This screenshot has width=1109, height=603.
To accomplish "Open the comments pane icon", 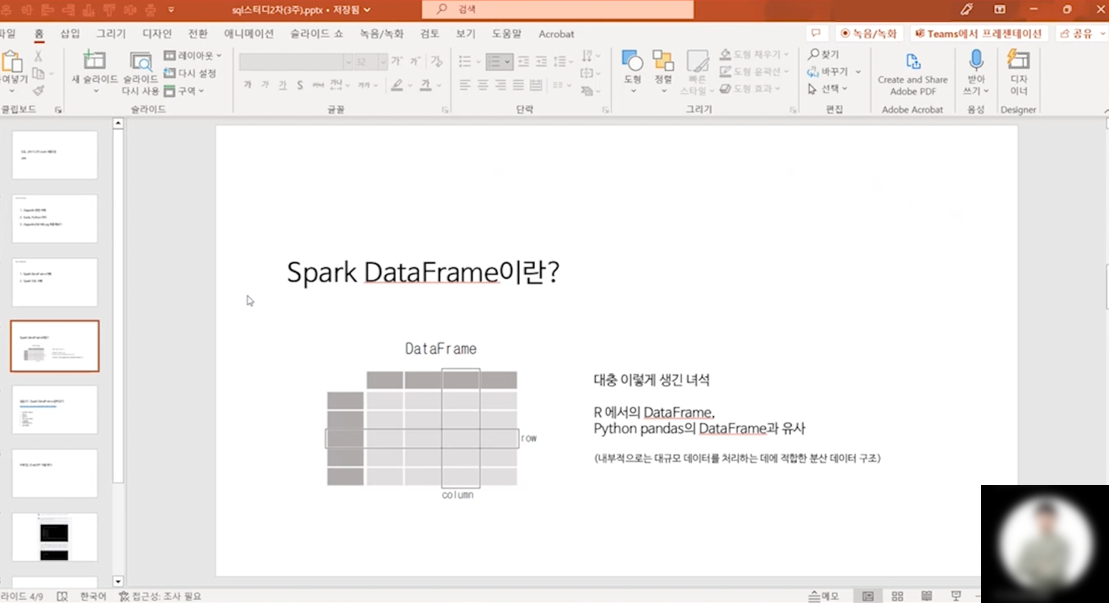I will tap(815, 33).
